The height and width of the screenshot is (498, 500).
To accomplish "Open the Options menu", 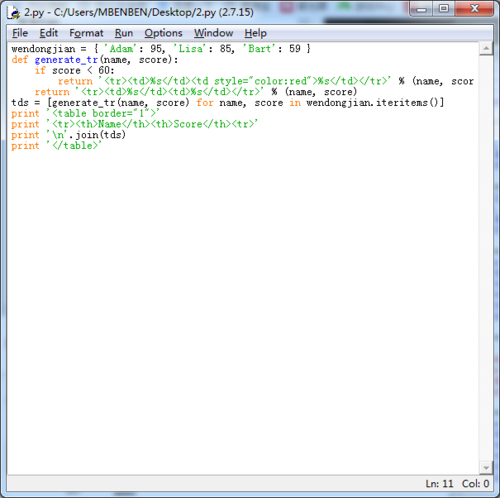I will tap(163, 33).
